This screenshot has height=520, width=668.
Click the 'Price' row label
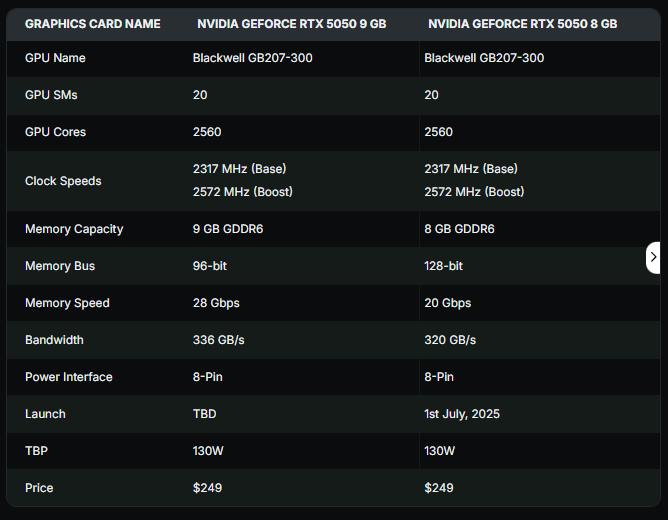pos(39,488)
